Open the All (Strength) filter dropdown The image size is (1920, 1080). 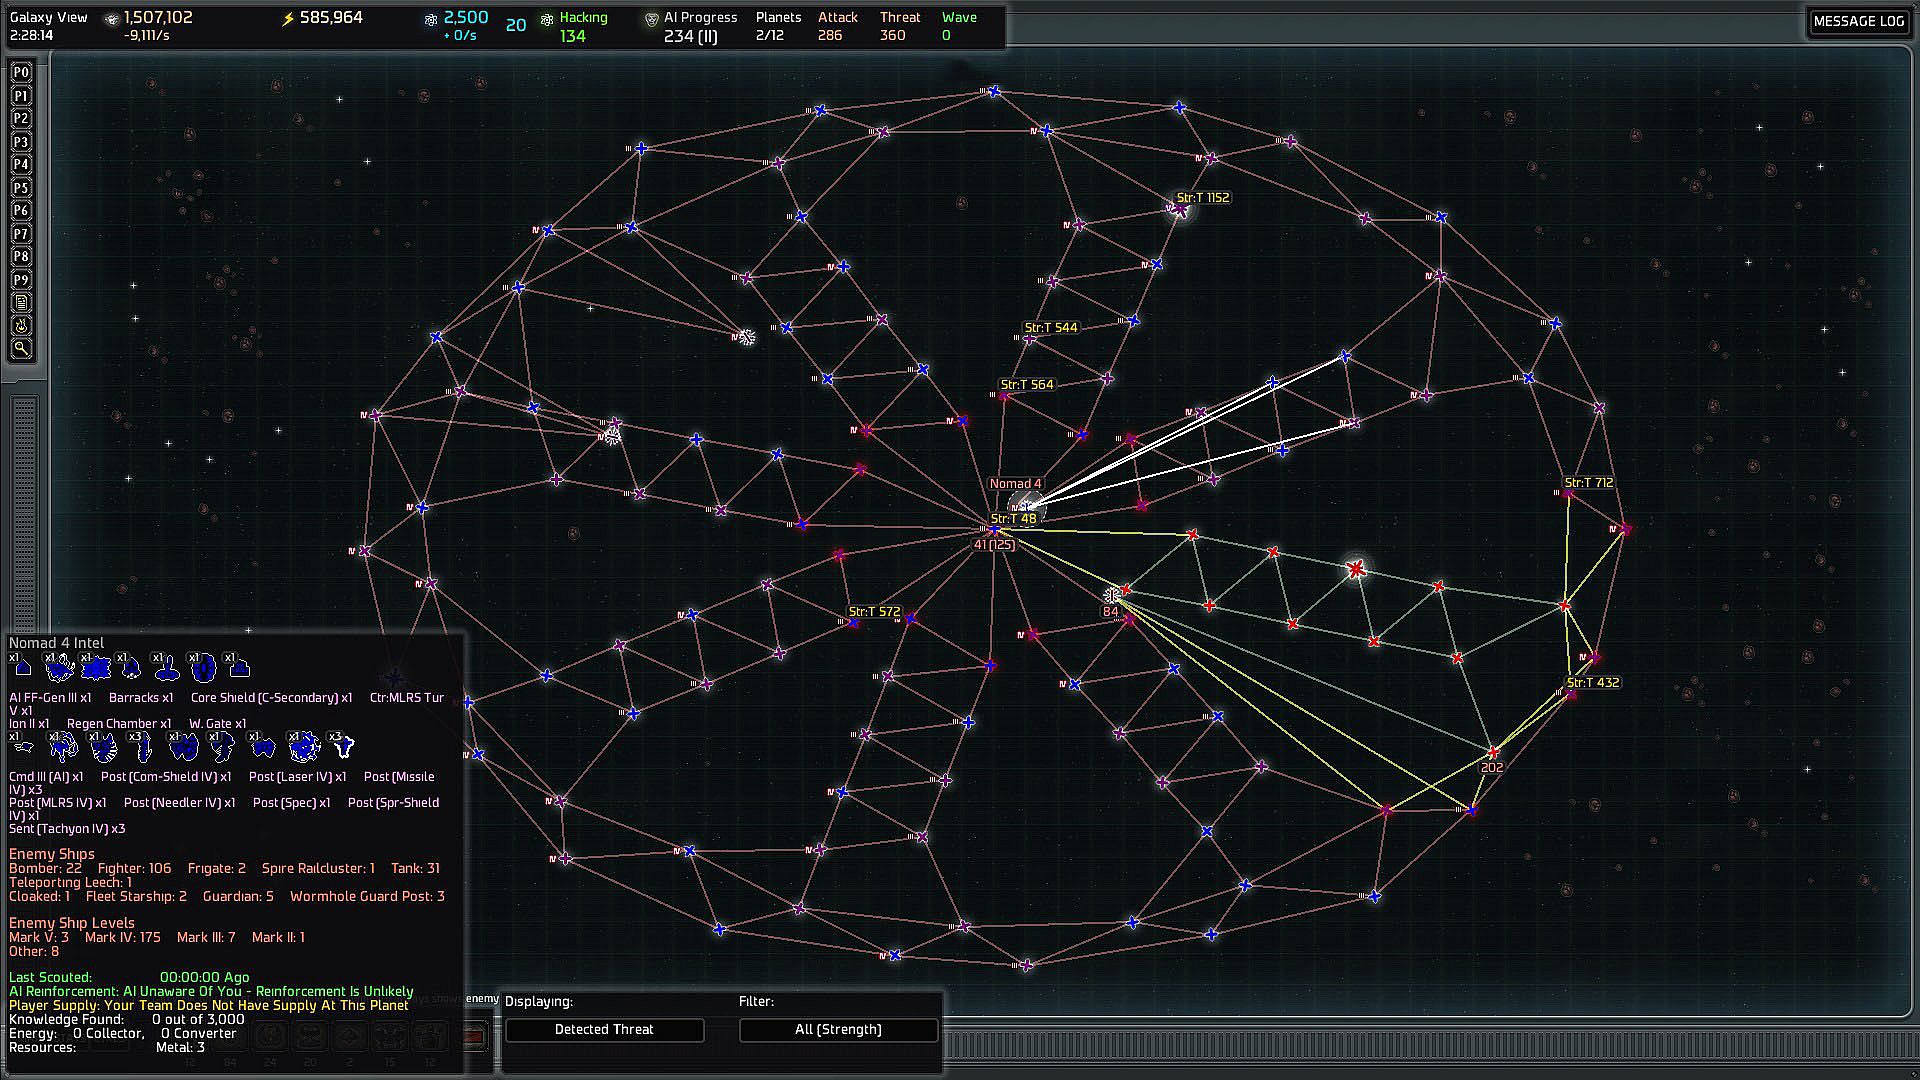[x=838, y=1029]
